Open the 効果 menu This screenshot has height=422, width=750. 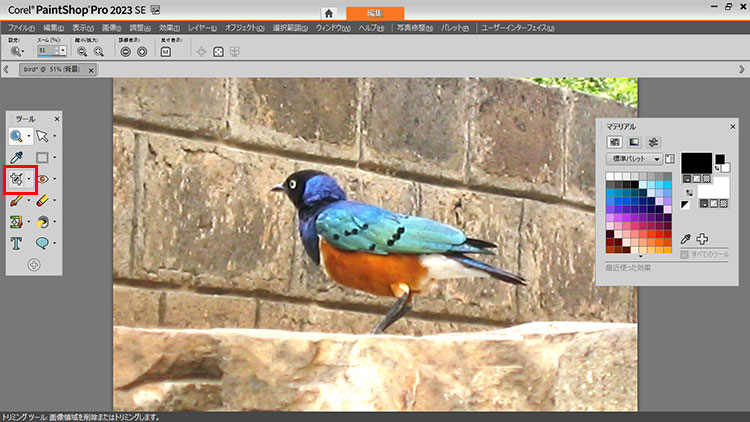[x=169, y=28]
